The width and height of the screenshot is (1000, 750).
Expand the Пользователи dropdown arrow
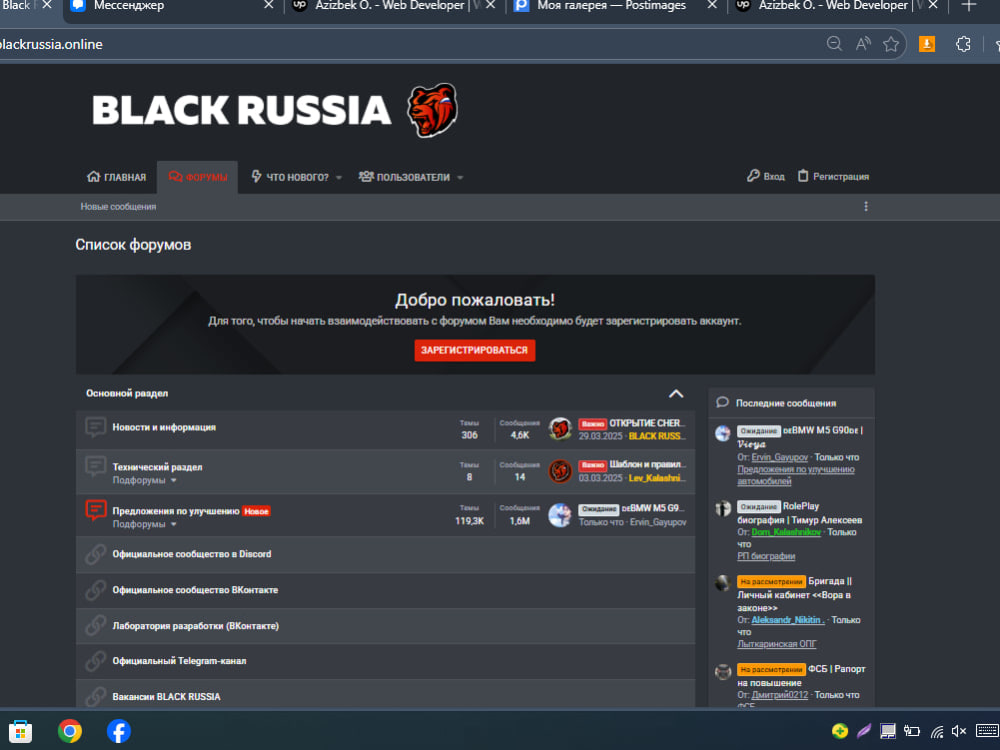(x=460, y=178)
